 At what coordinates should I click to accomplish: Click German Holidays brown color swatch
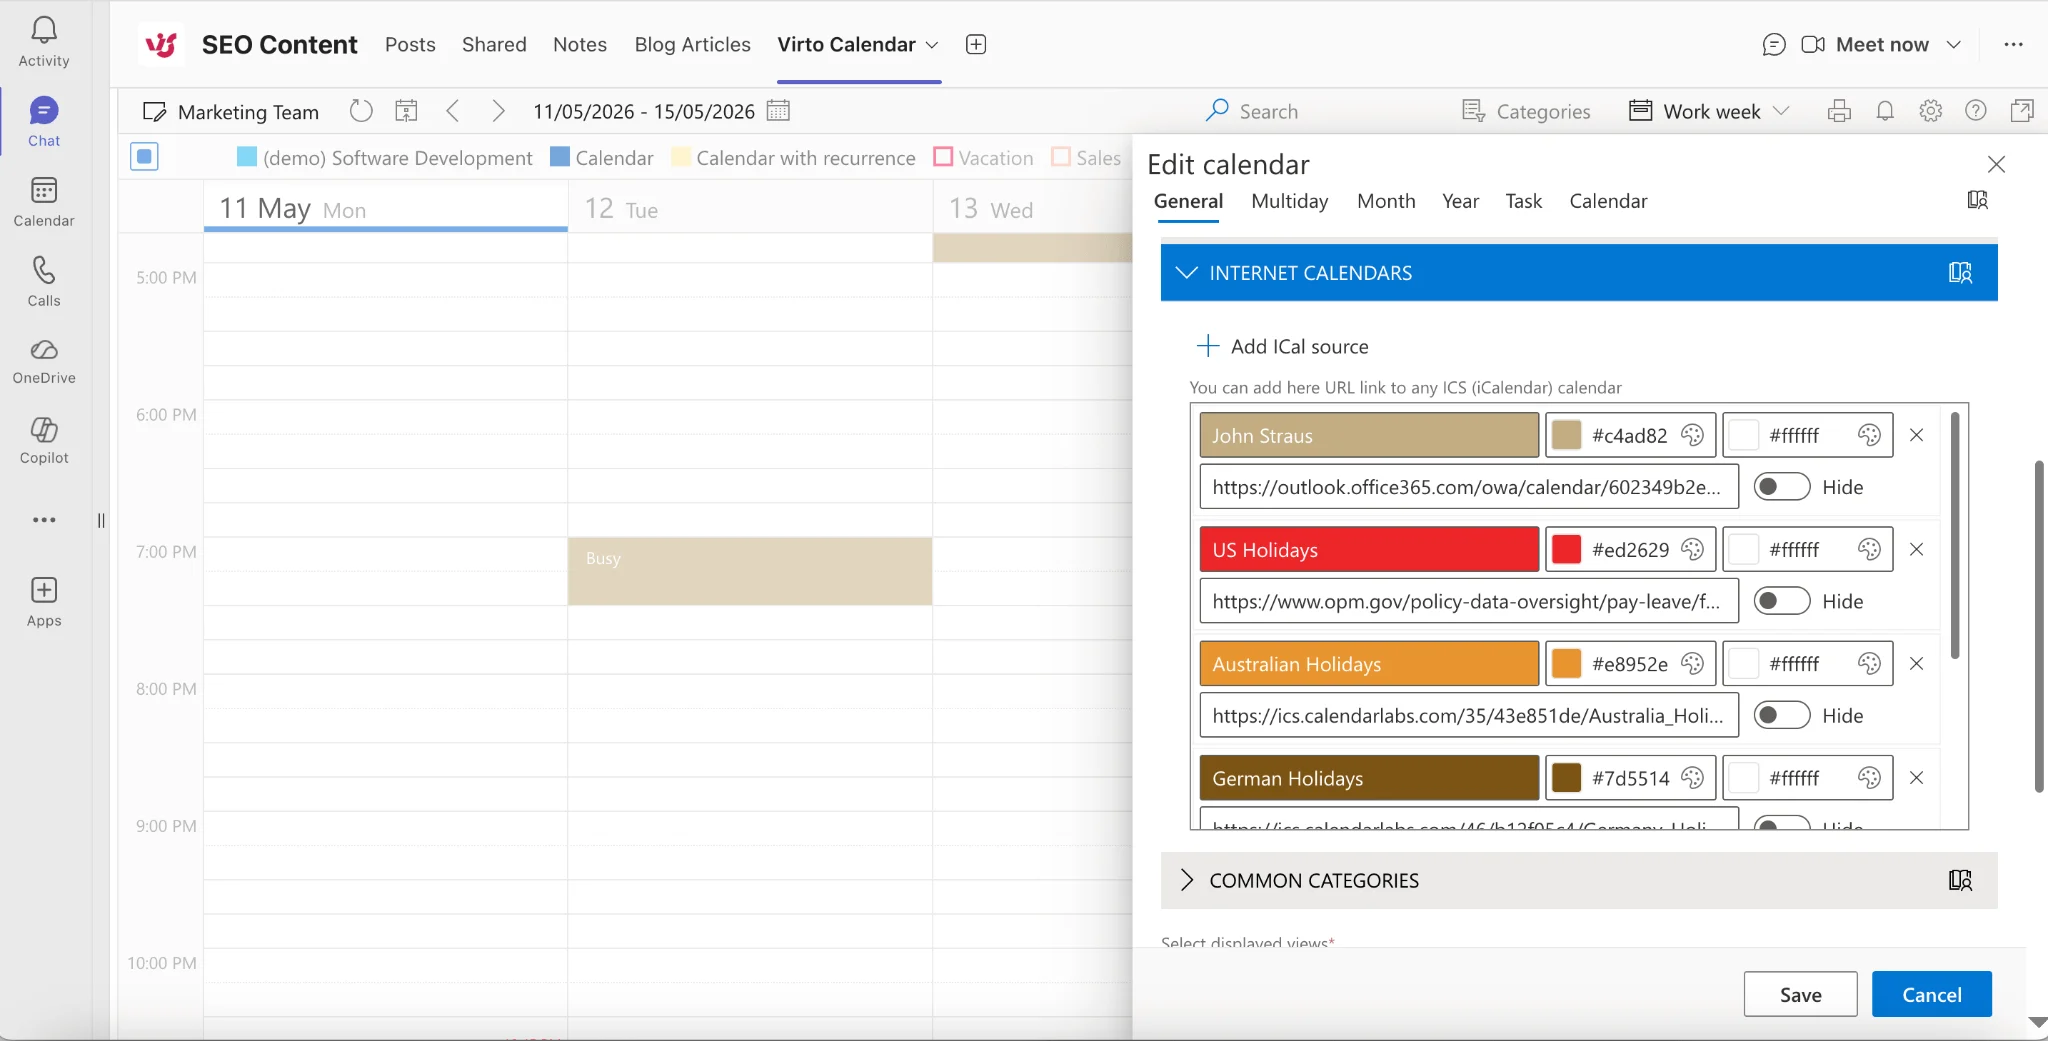(x=1566, y=777)
